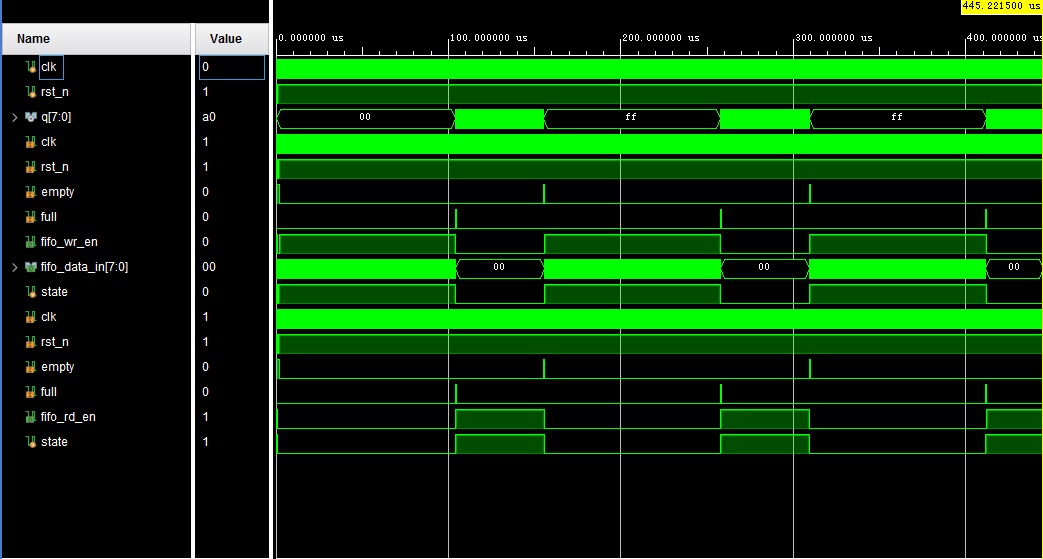Screen dimensions: 1043x559
Task: Click the a0 value of q[7:0]
Action: point(209,117)
